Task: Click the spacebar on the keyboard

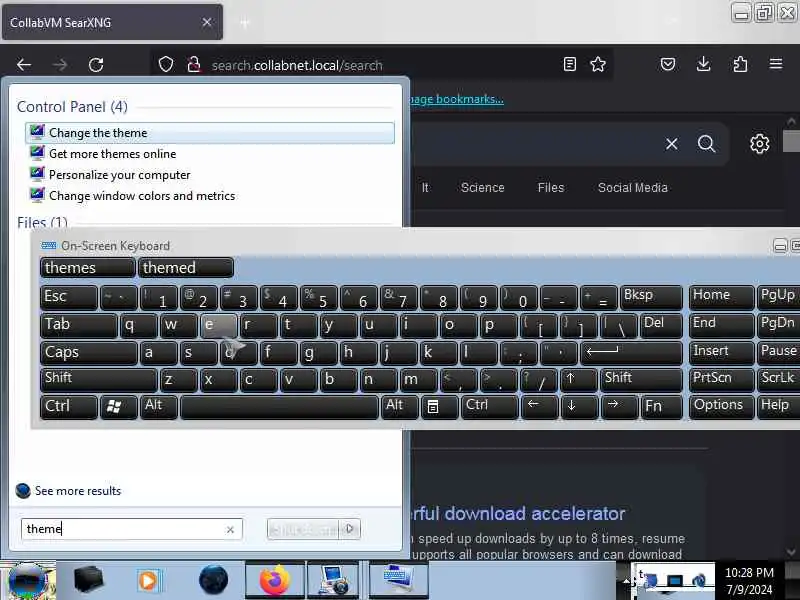Action: 280,407
